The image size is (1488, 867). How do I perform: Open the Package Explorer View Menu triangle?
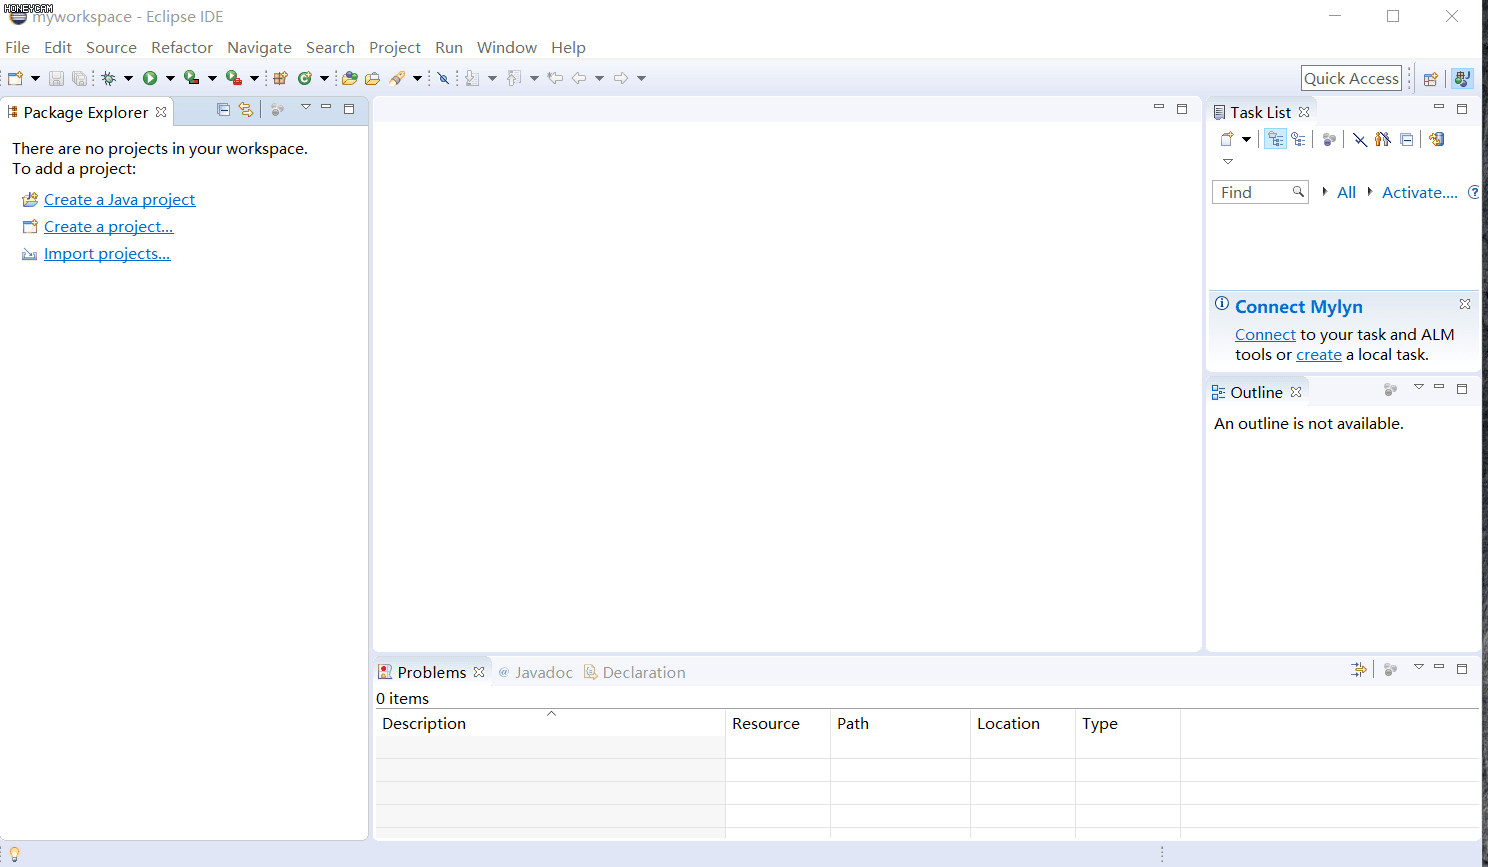(306, 107)
